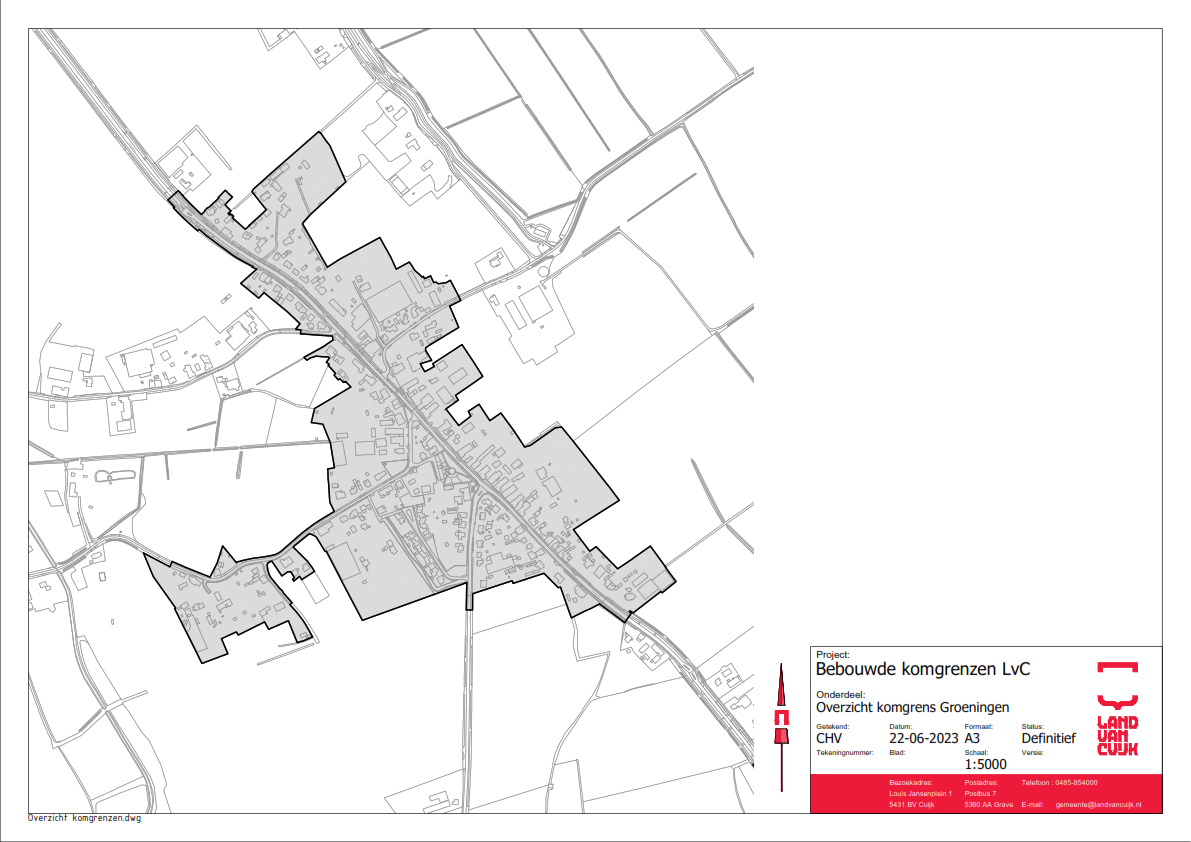Click the roundabout on the map
This screenshot has width=1191, height=842.
tap(543, 269)
